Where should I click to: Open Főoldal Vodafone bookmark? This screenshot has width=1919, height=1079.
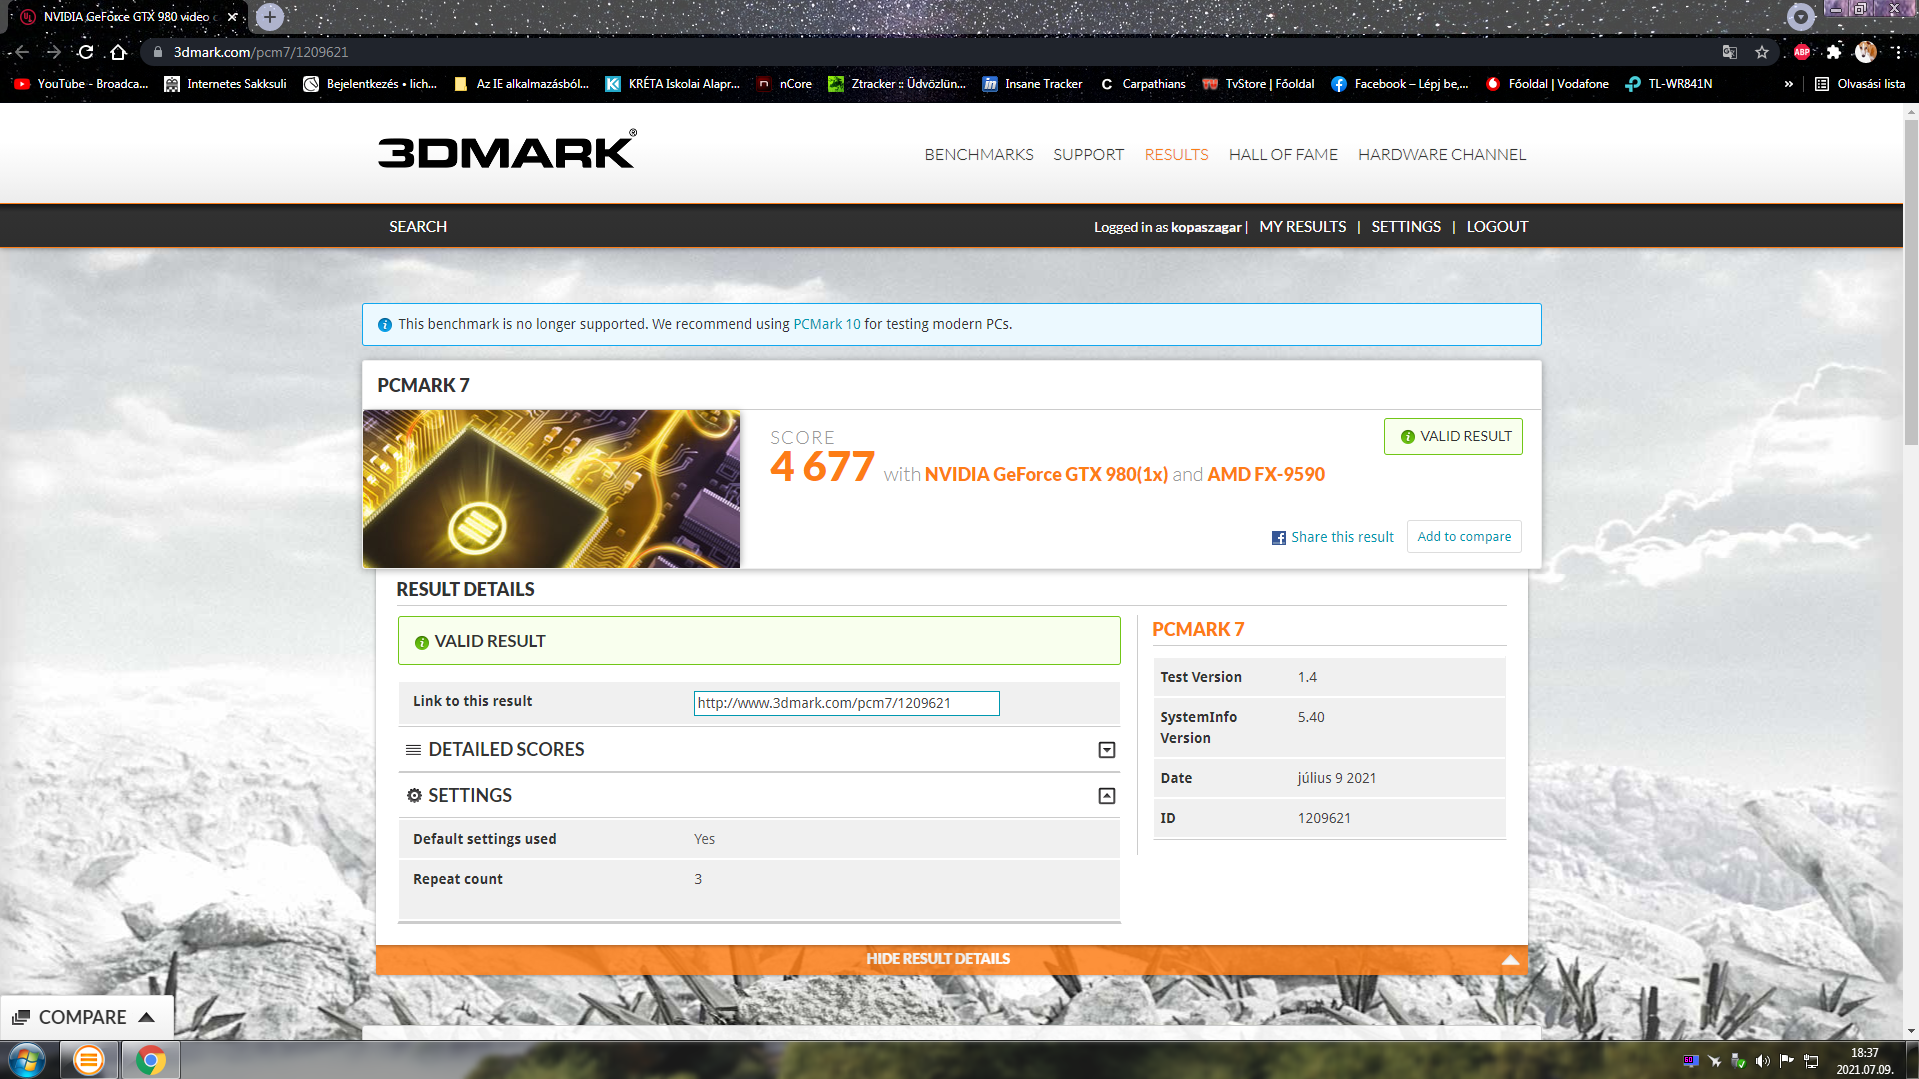click(1547, 84)
